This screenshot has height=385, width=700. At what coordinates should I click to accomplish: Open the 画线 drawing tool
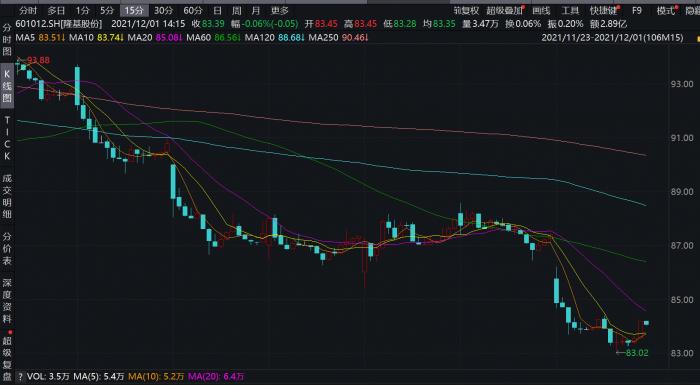pyautogui.click(x=541, y=11)
